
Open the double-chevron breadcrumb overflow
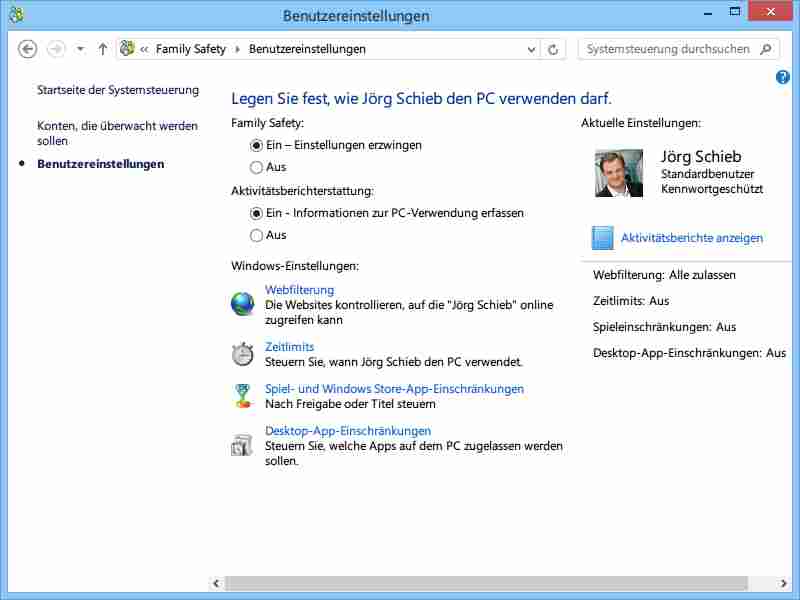click(144, 49)
